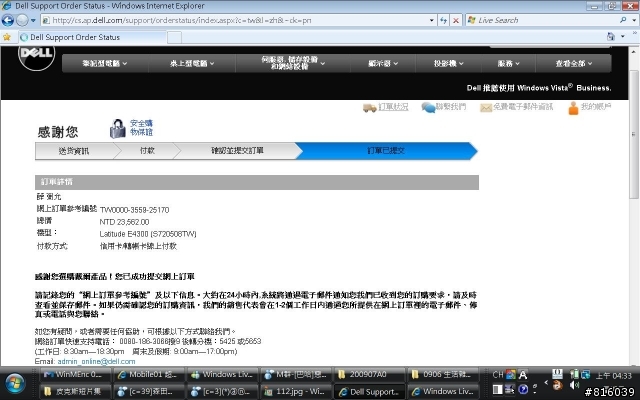This screenshot has width=640, height=400.
Task: Switch to [c=39]森田 chat taskbar button
Action: tap(149, 391)
